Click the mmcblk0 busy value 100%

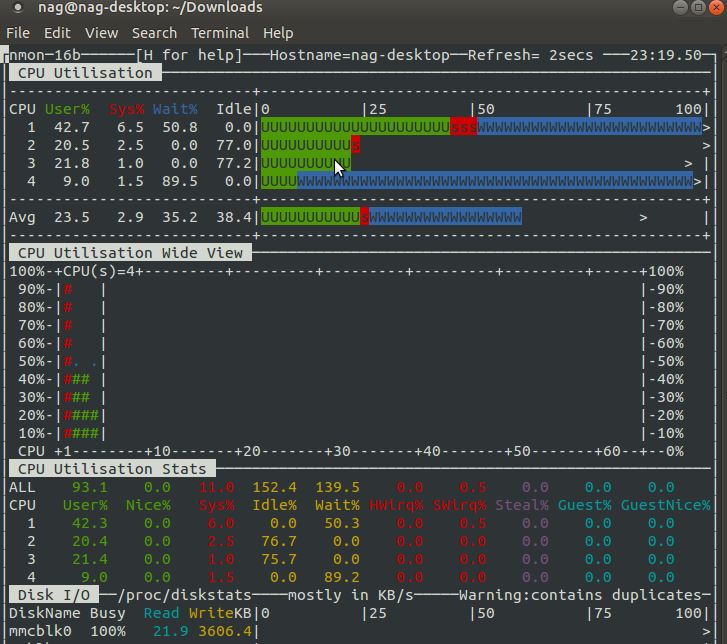pyautogui.click(x=108, y=631)
